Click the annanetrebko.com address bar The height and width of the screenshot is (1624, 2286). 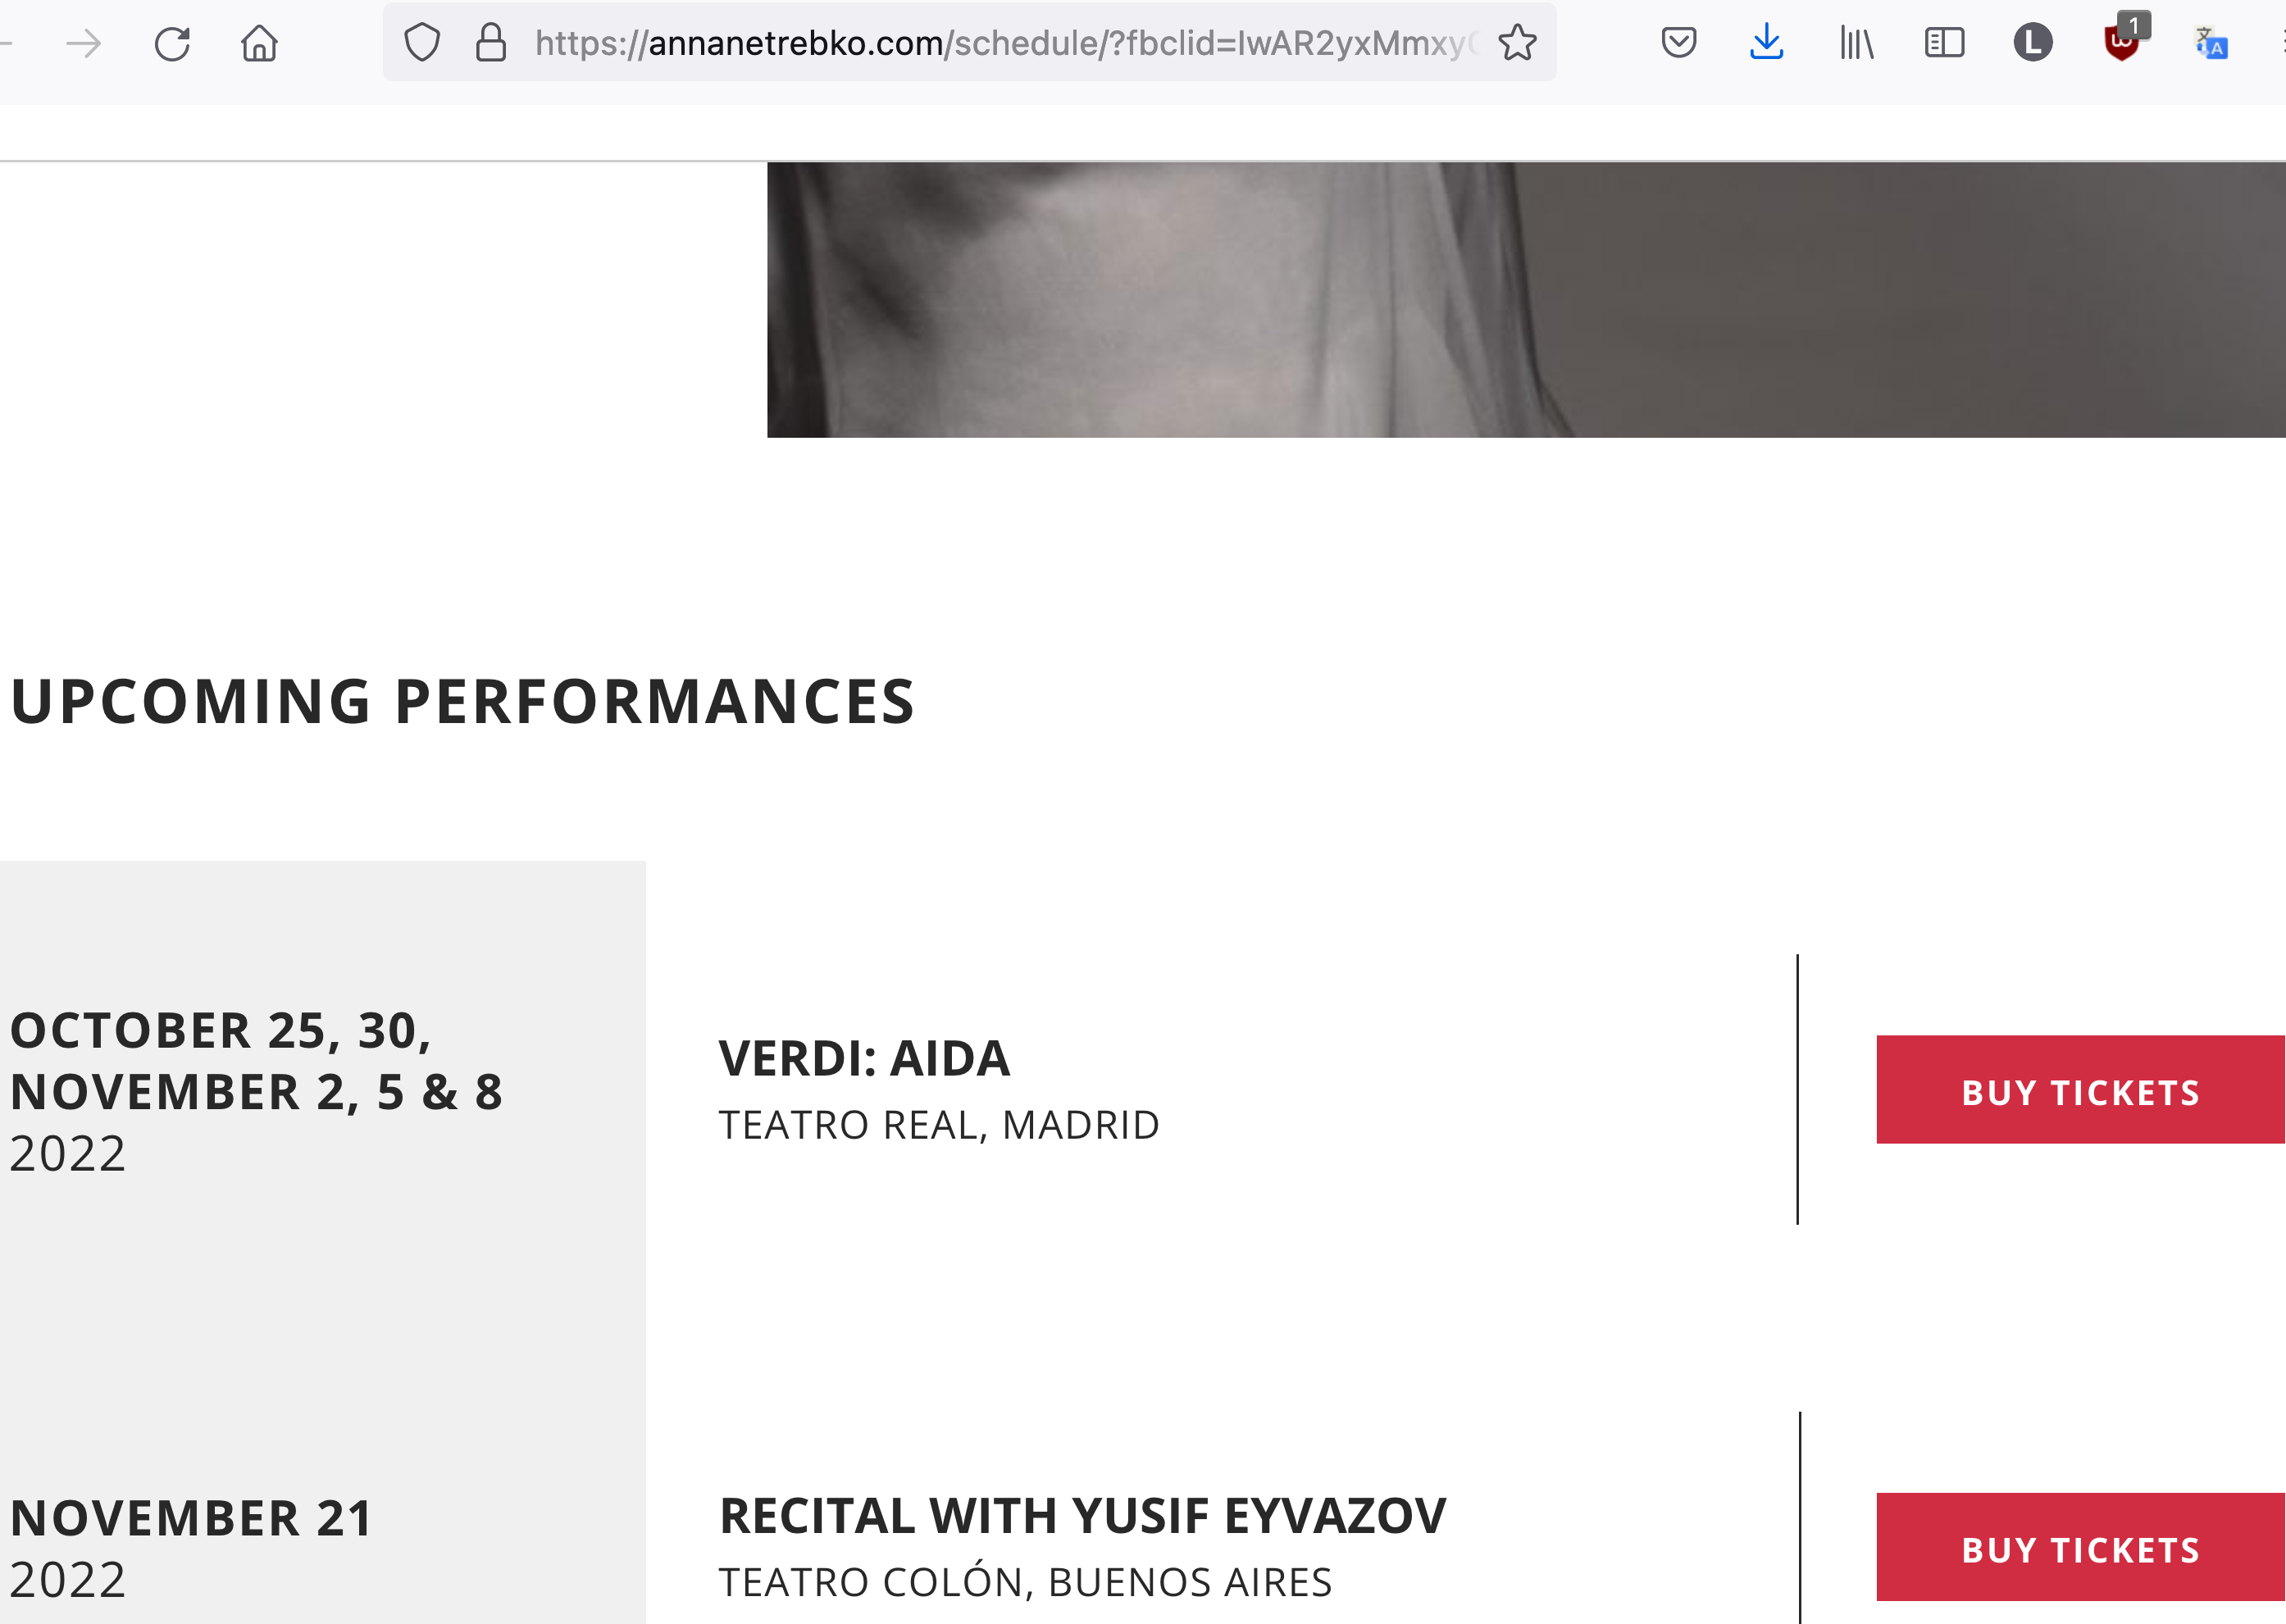pos(1000,43)
